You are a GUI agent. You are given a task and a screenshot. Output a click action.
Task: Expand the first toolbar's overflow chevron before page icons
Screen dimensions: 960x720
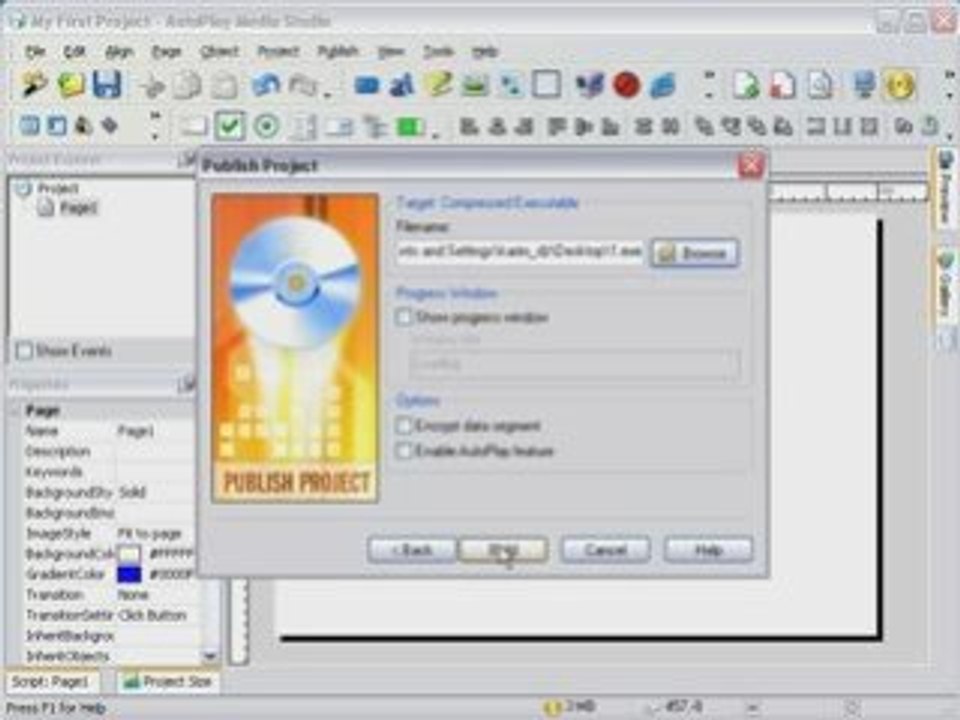point(709,84)
